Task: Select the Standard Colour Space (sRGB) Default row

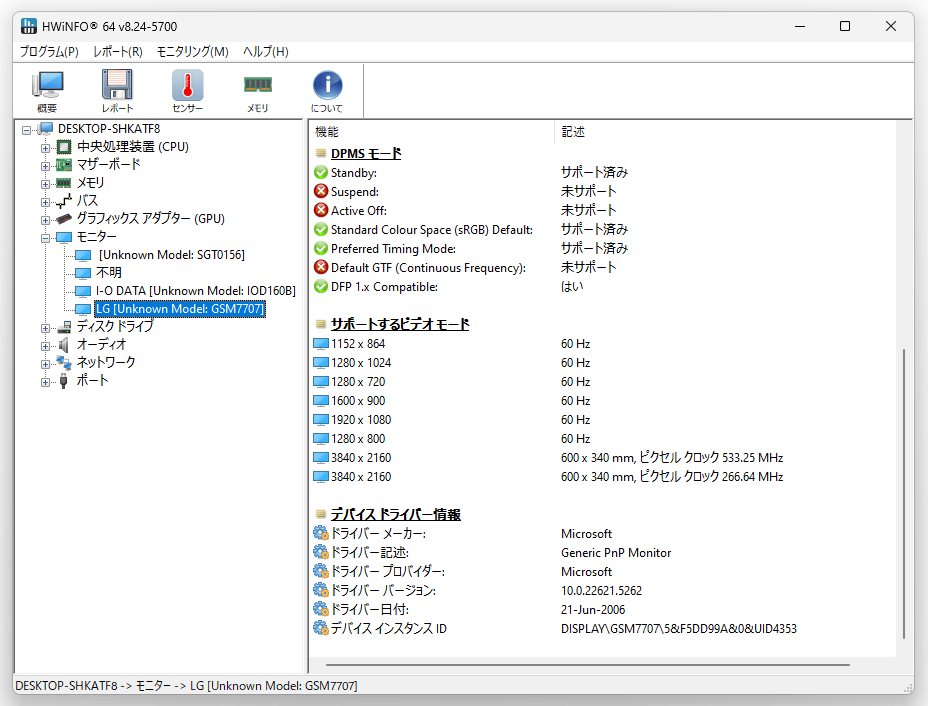Action: (x=602, y=230)
